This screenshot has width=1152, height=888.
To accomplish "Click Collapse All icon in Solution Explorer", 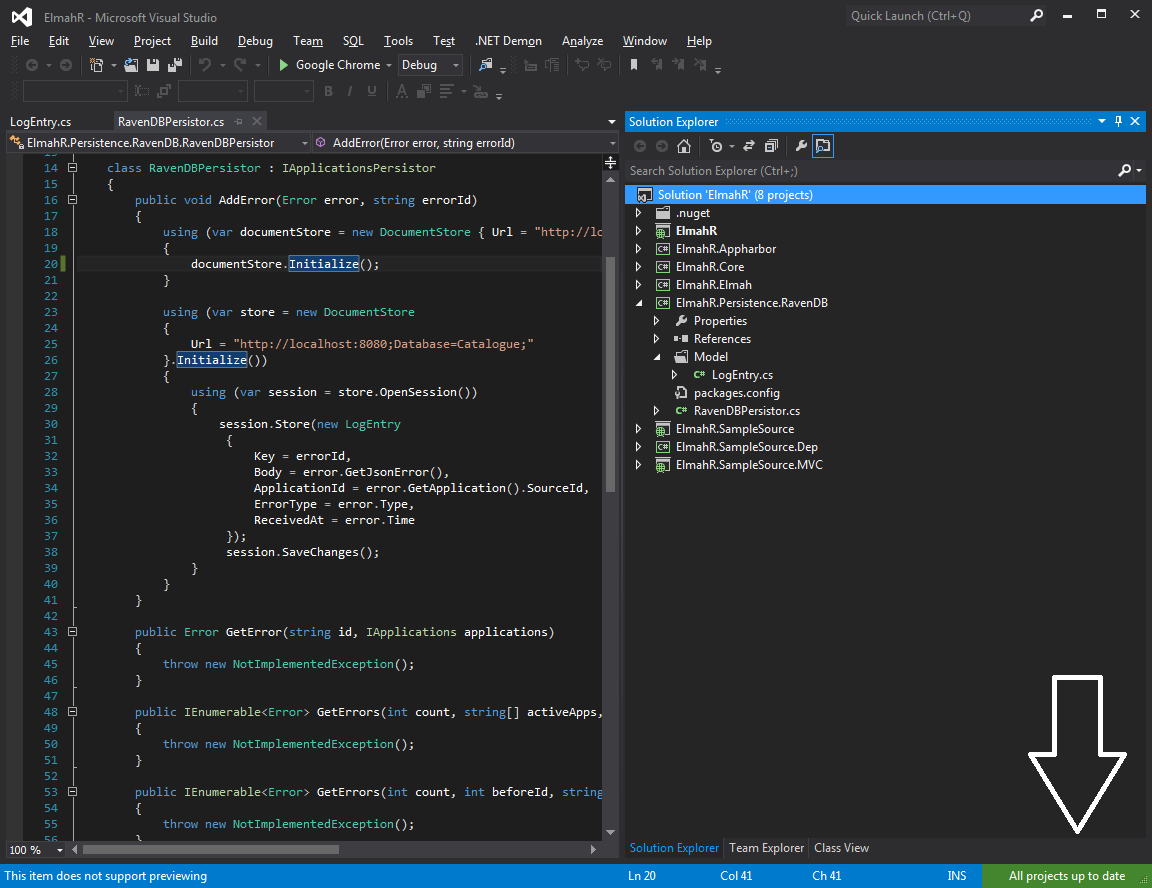I will point(771,145).
